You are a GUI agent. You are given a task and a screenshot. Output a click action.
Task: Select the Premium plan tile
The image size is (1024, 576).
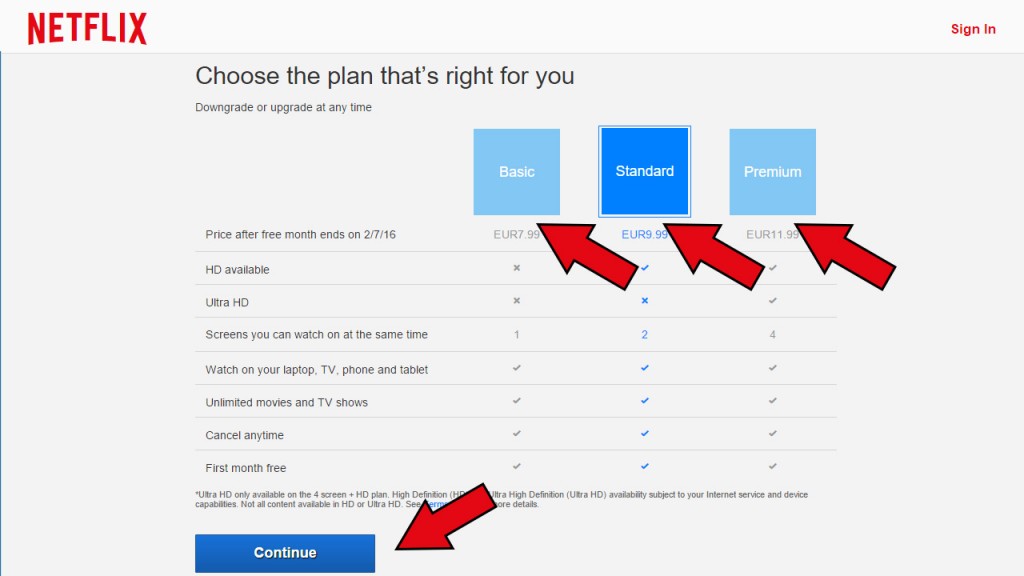[x=773, y=172]
